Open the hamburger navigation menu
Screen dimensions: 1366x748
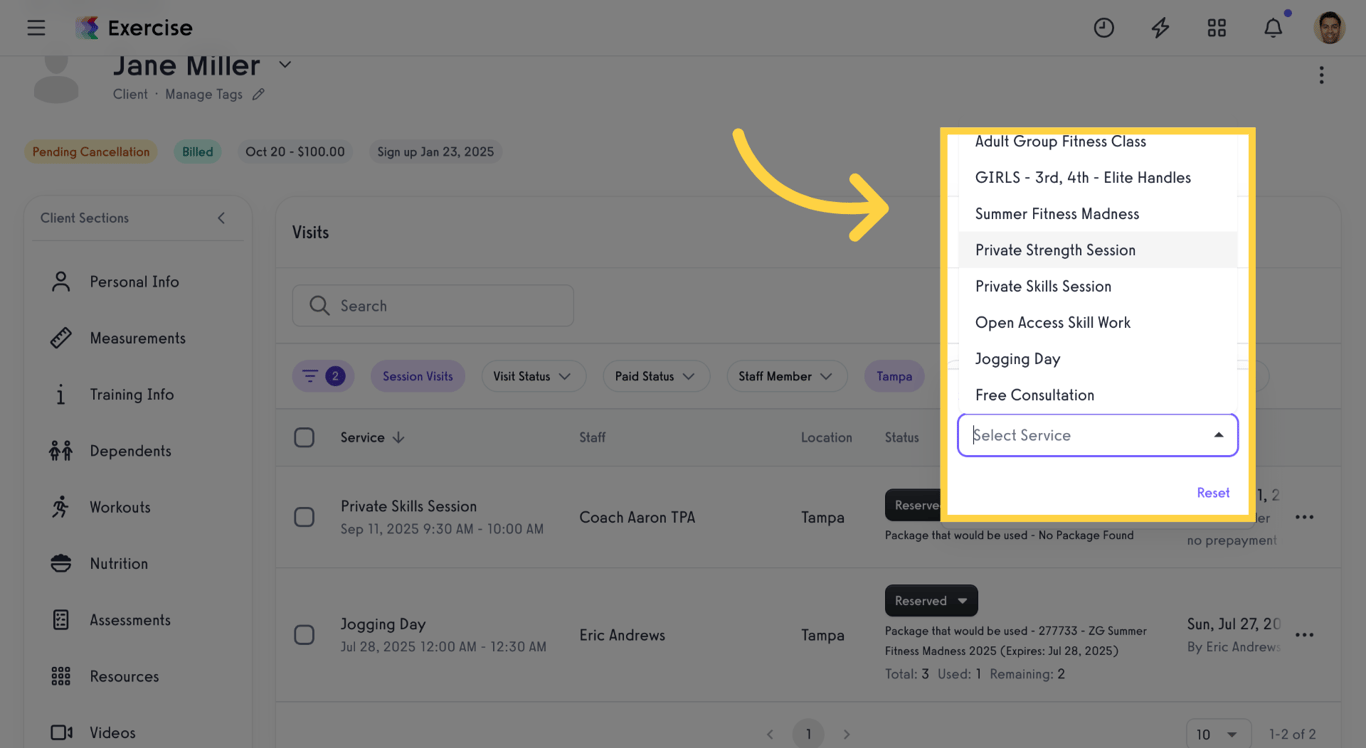tap(36, 28)
